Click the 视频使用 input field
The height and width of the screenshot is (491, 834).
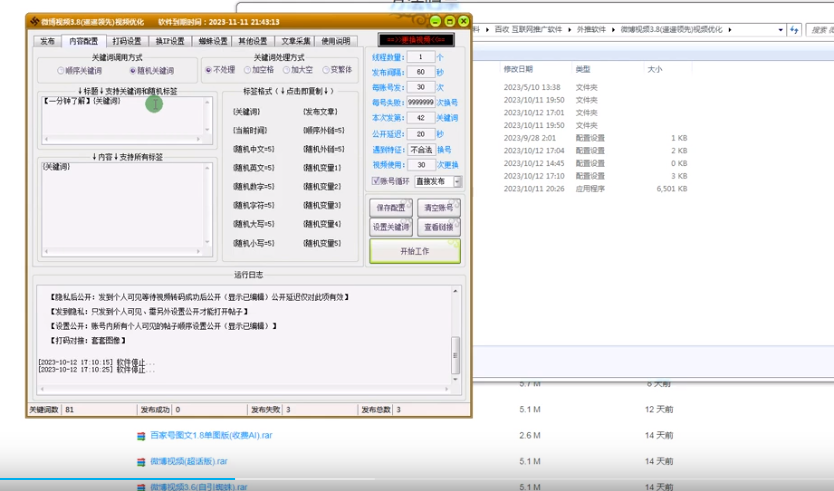coord(421,165)
